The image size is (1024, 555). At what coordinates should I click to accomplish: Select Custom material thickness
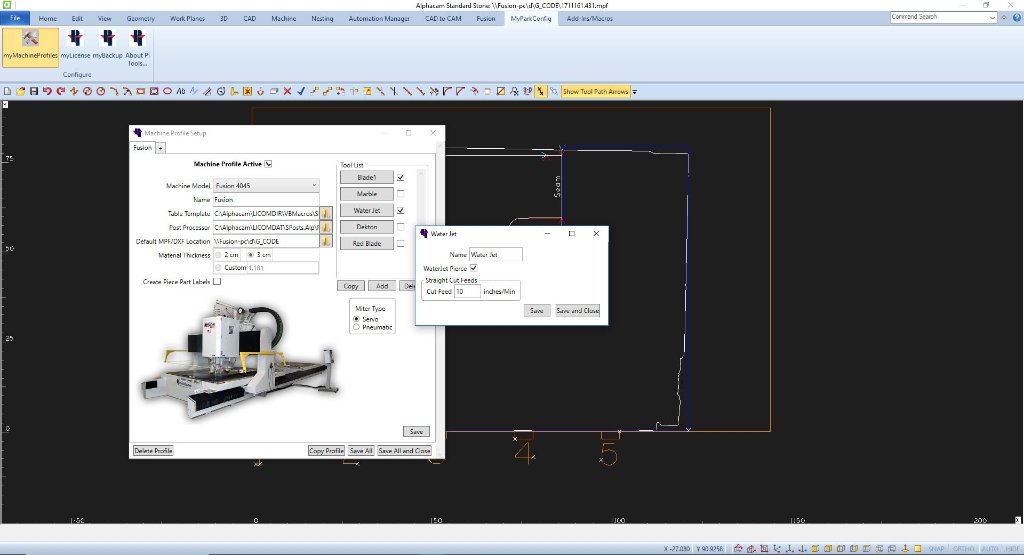pyautogui.click(x=219, y=268)
